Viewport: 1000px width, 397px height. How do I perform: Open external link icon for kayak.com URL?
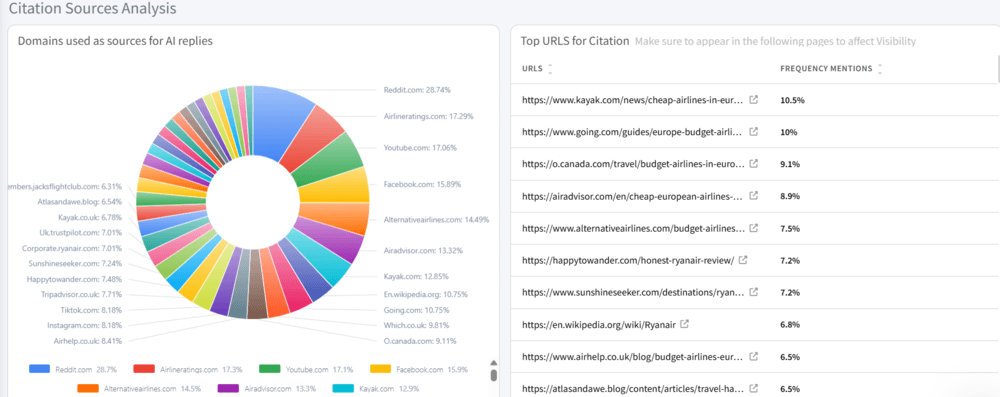click(x=753, y=100)
